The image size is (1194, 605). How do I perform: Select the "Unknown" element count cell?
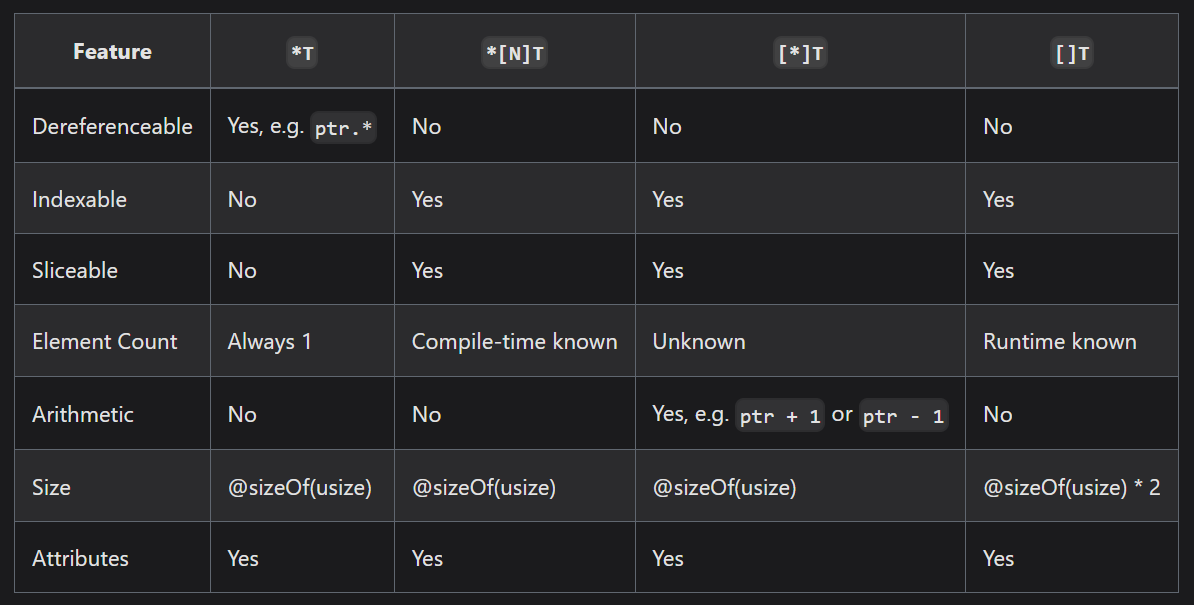pos(699,341)
